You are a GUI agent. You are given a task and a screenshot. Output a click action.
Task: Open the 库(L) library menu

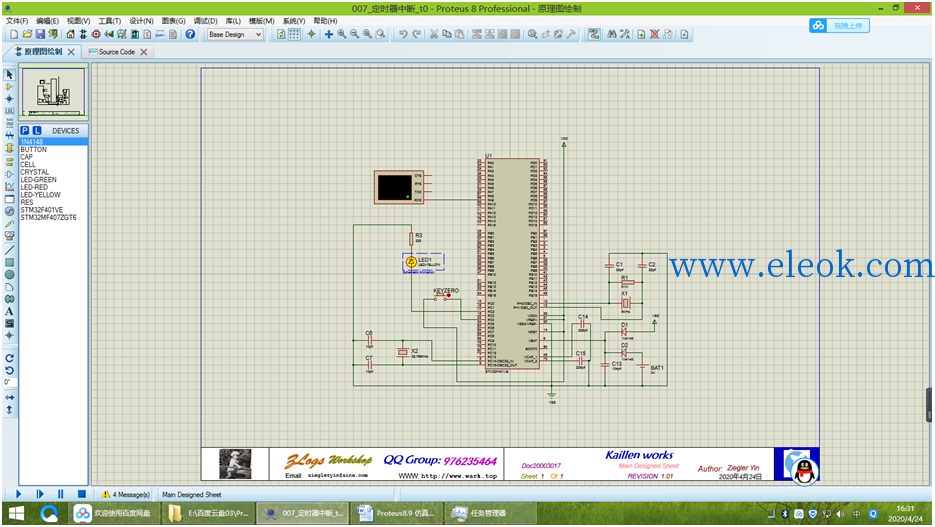click(x=233, y=21)
